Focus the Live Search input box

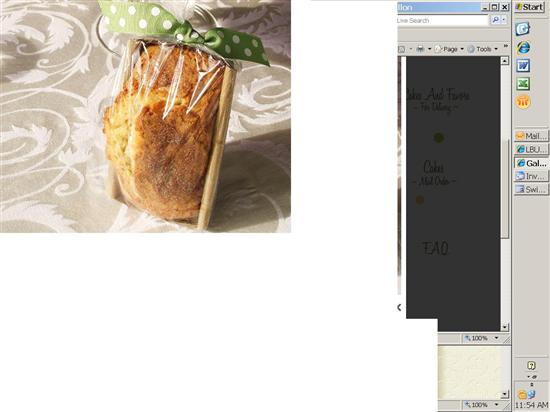pyautogui.click(x=443, y=20)
